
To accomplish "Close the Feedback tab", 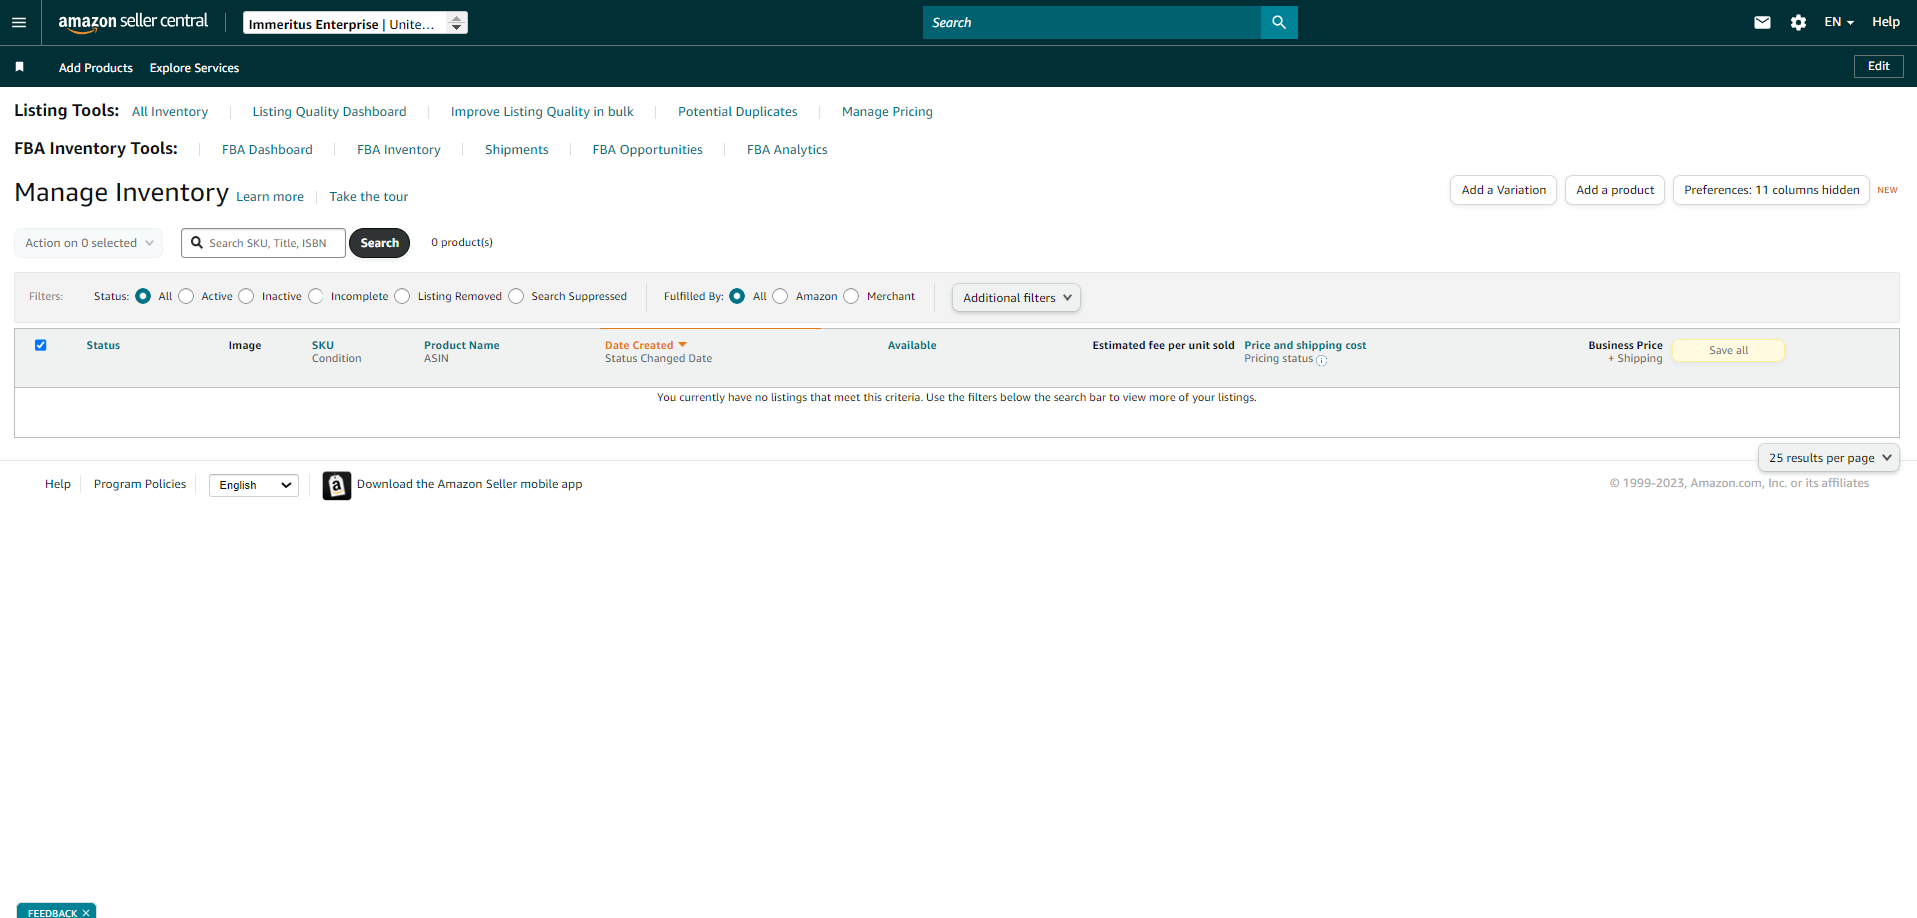I will [x=86, y=913].
